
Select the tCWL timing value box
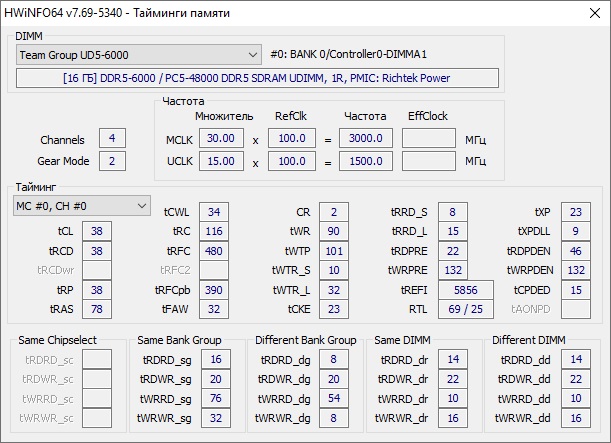[213, 211]
